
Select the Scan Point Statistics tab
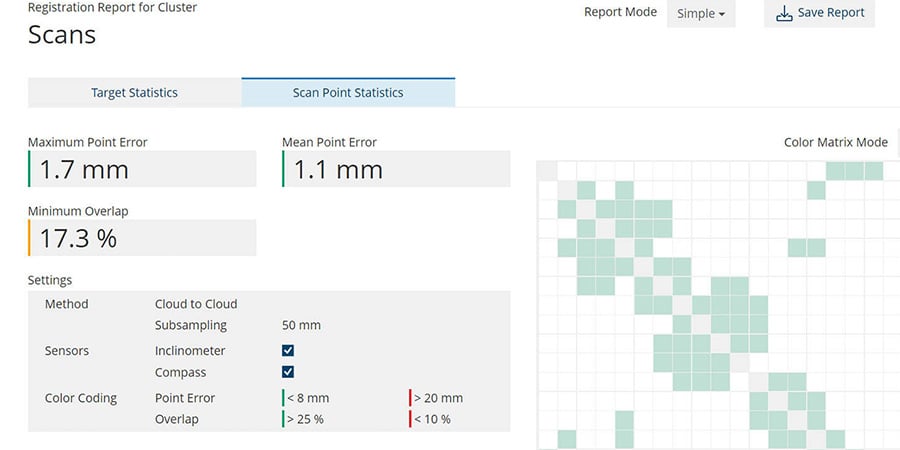(348, 93)
